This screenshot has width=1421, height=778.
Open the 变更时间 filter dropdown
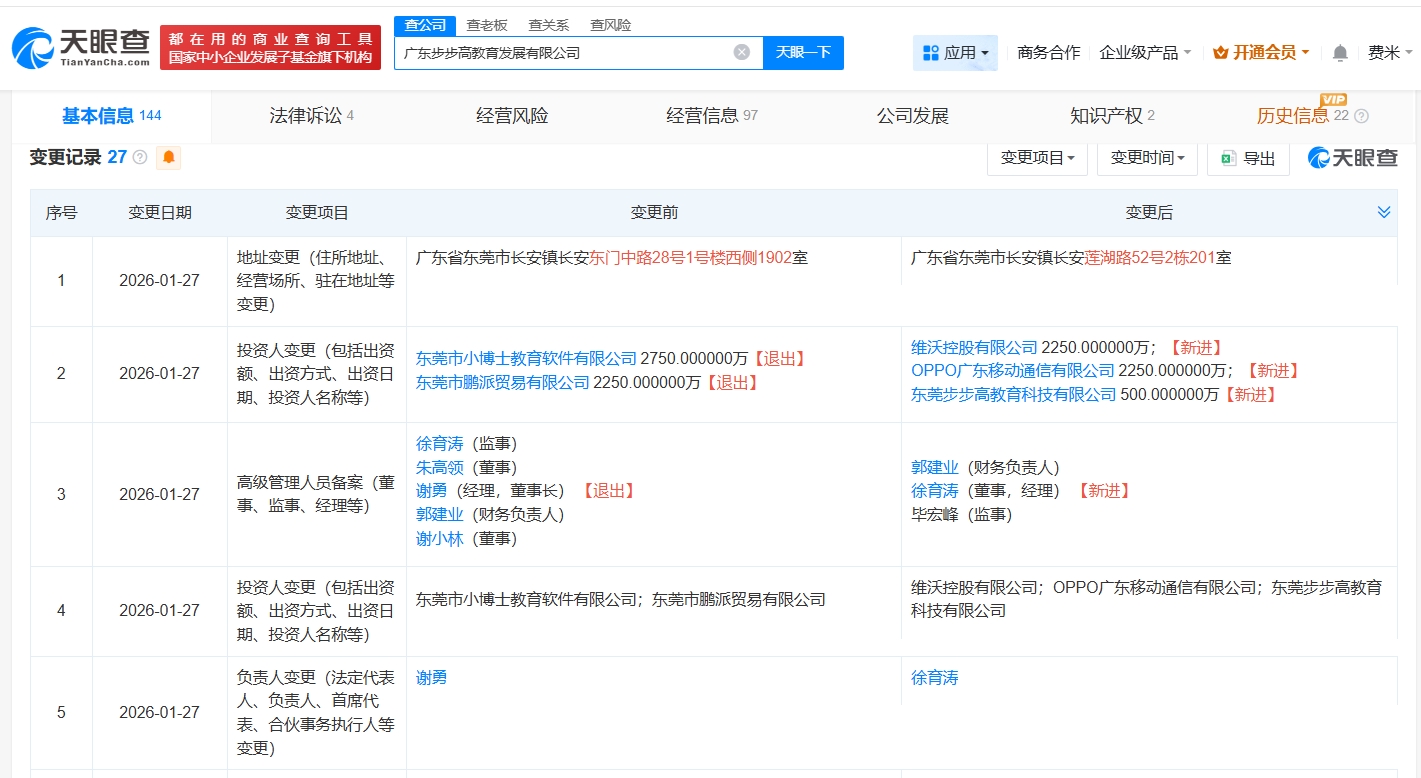[x=1147, y=158]
